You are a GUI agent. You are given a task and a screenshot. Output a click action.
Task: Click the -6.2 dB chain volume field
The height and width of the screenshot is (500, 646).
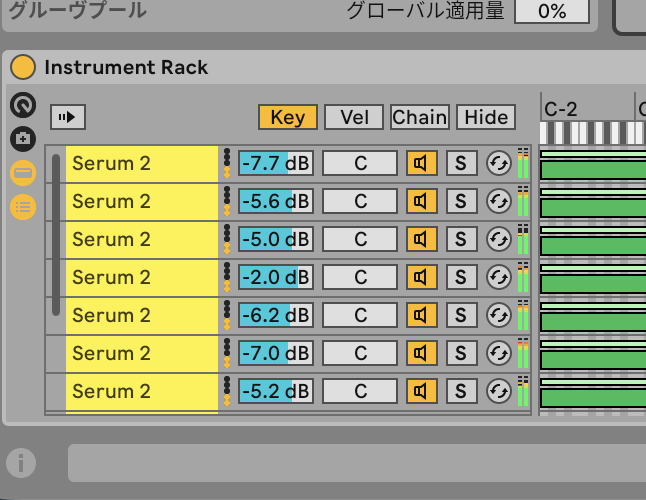point(276,315)
